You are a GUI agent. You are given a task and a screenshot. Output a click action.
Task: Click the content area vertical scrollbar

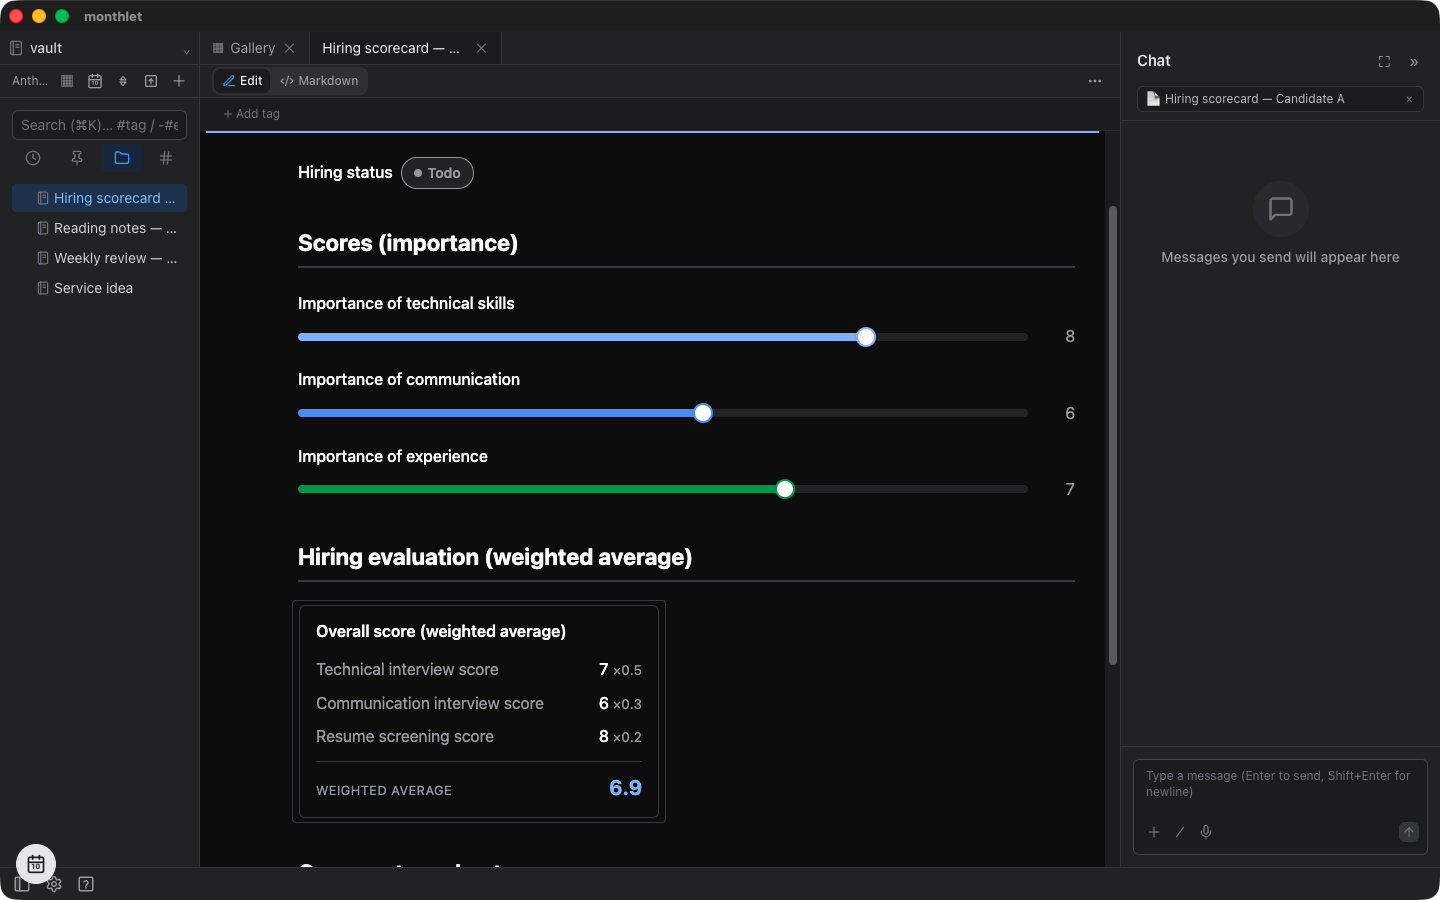[1113, 435]
